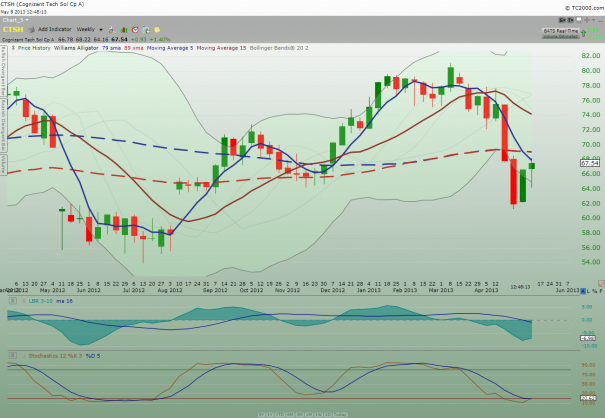Open the yellow sticky note icon

point(157,30)
